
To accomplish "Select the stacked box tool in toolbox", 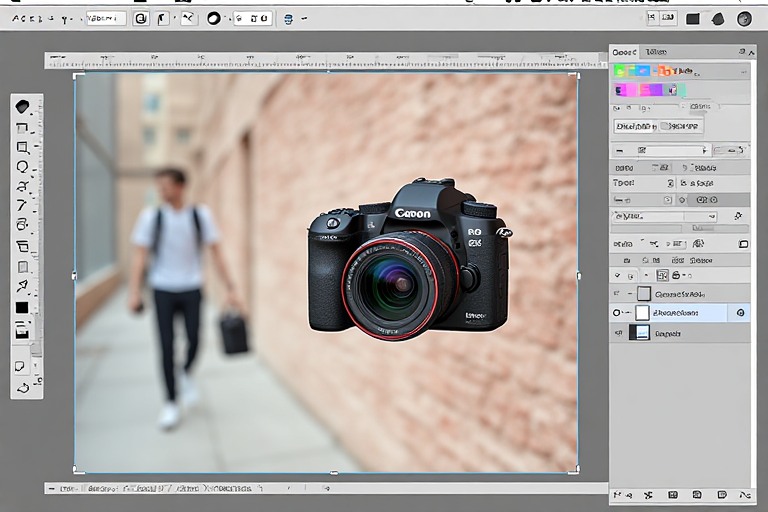I will pyautogui.click(x=23, y=245).
